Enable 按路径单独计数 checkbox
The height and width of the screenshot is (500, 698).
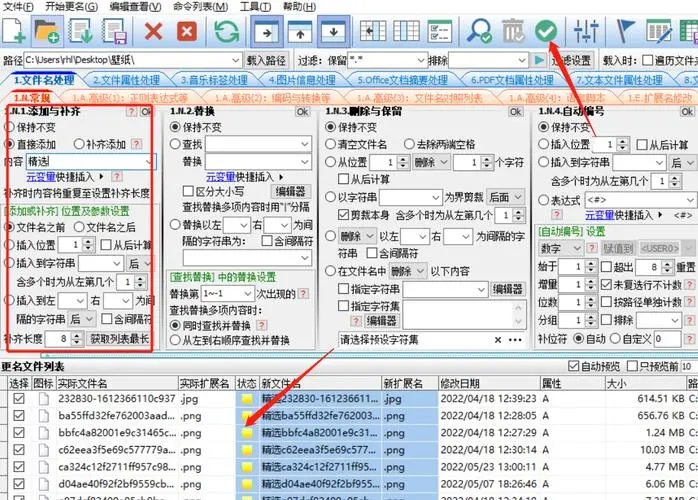606,302
